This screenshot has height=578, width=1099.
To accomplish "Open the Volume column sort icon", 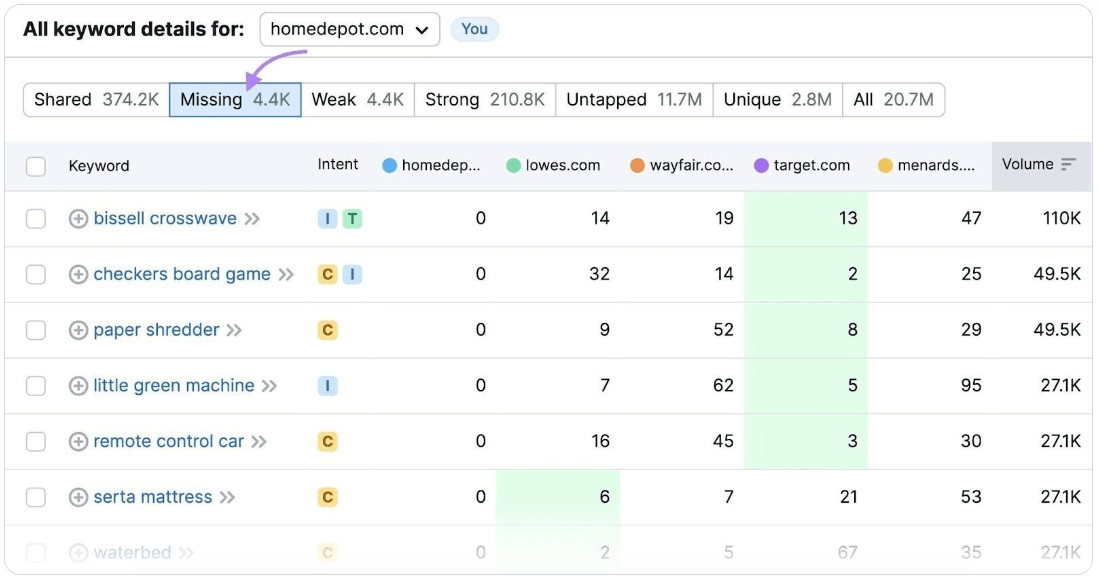I will coord(1069,166).
